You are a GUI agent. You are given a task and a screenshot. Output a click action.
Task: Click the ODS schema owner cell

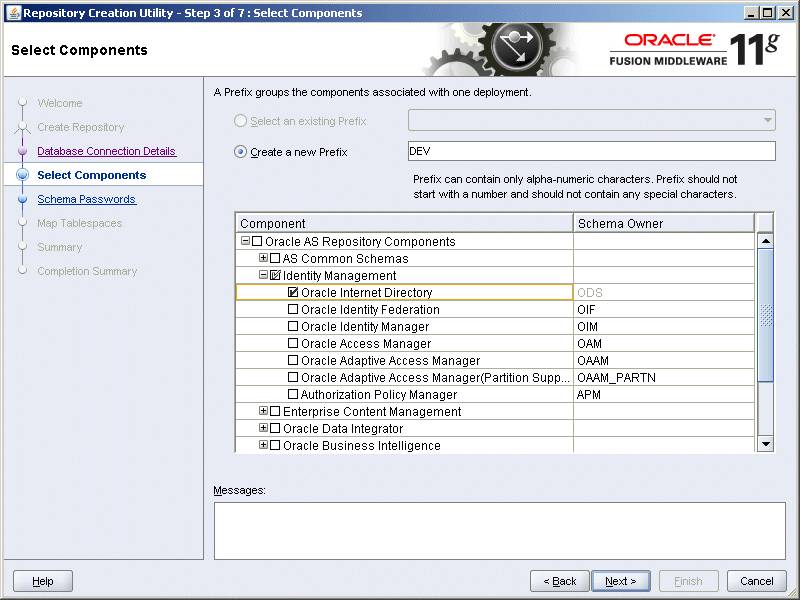664,292
